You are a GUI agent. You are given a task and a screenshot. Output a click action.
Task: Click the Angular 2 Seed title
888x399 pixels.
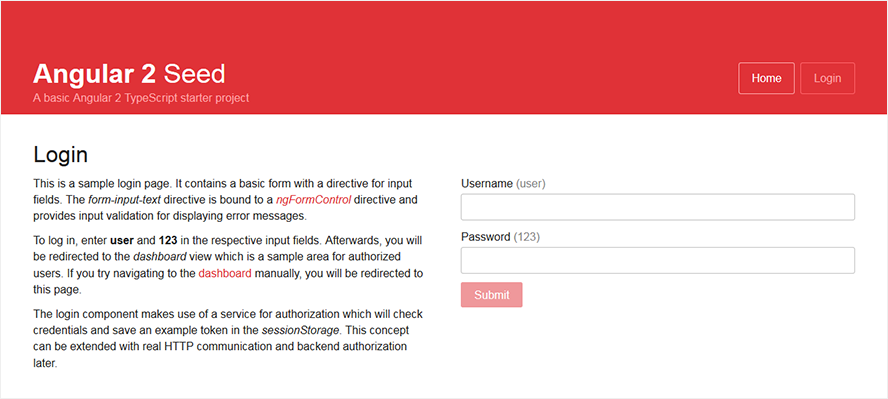(129, 74)
